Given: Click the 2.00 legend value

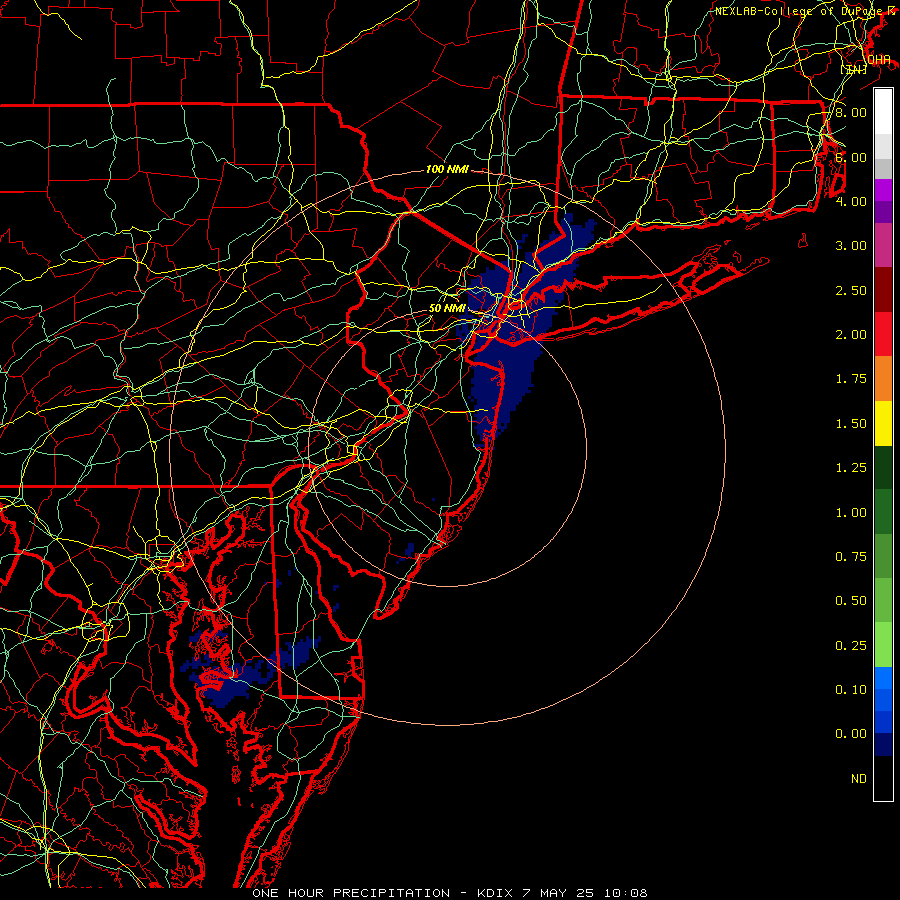Looking at the screenshot, I should 851,335.
